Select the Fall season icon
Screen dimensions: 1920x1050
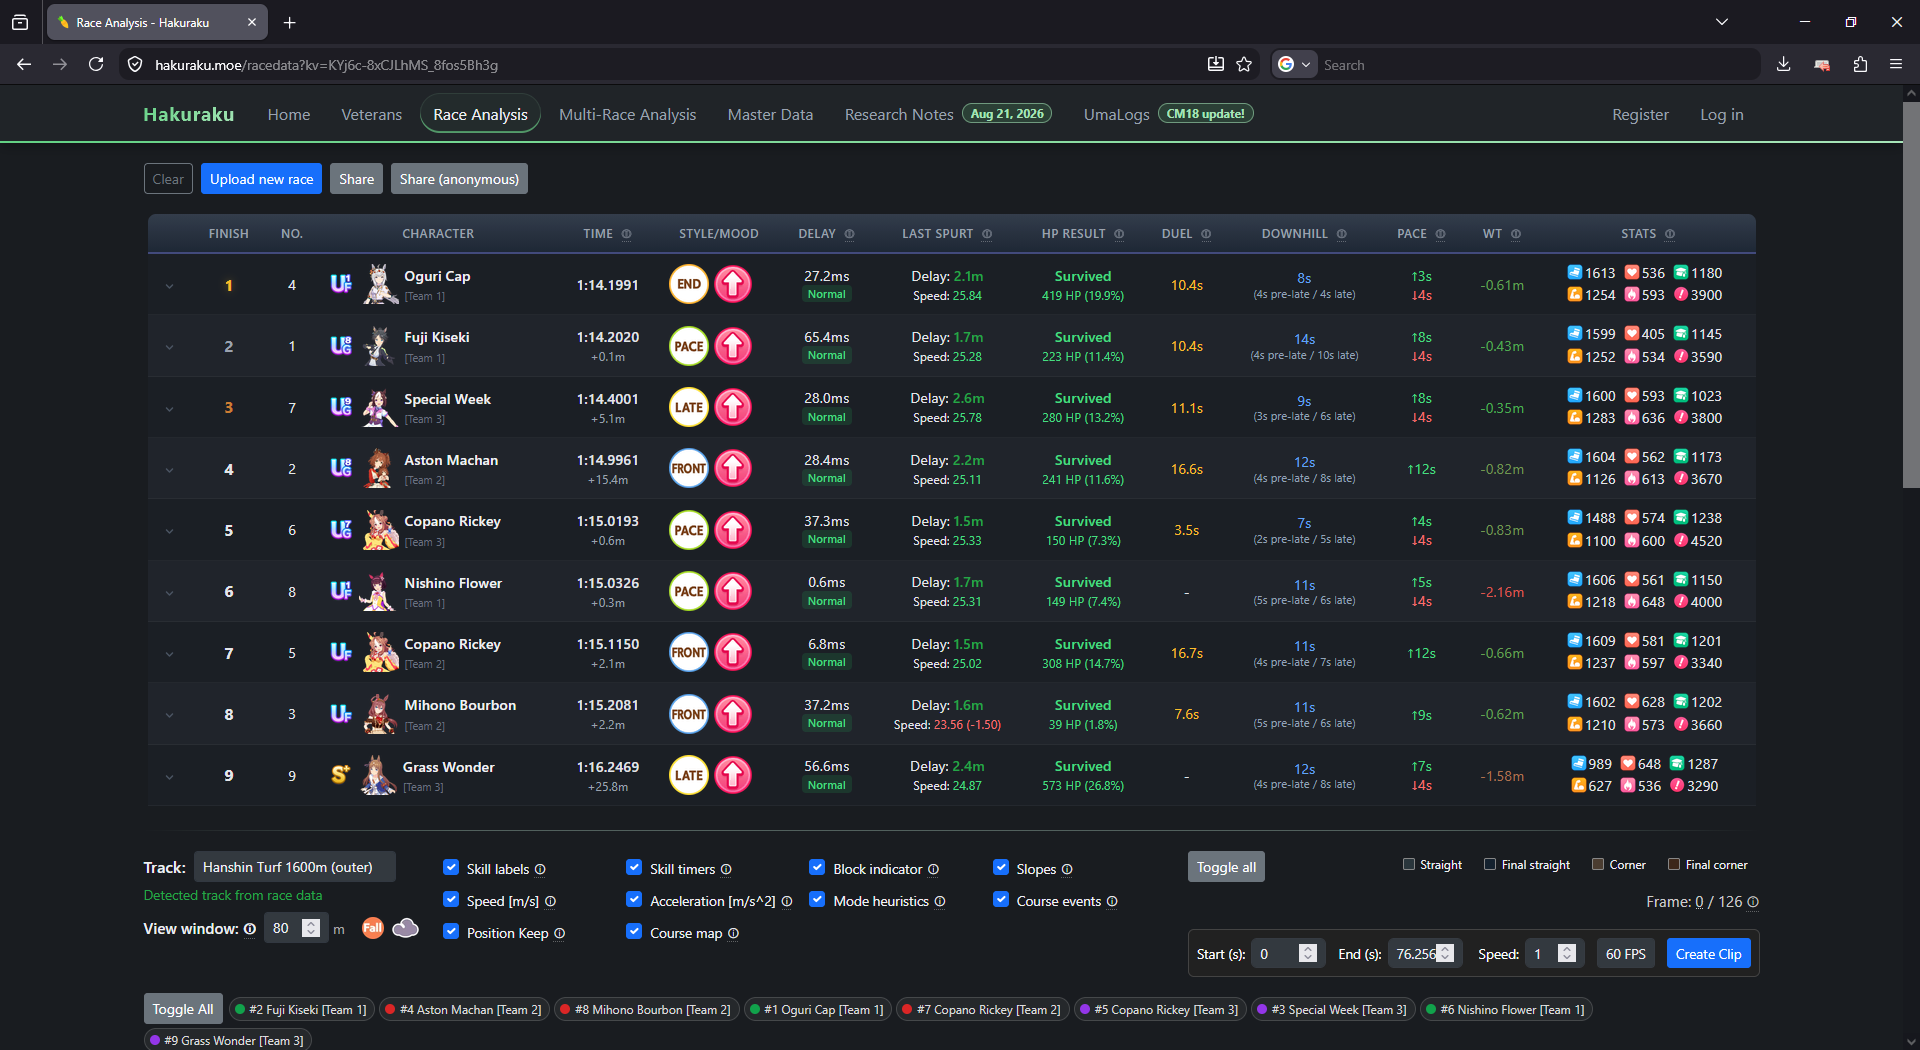tap(373, 928)
